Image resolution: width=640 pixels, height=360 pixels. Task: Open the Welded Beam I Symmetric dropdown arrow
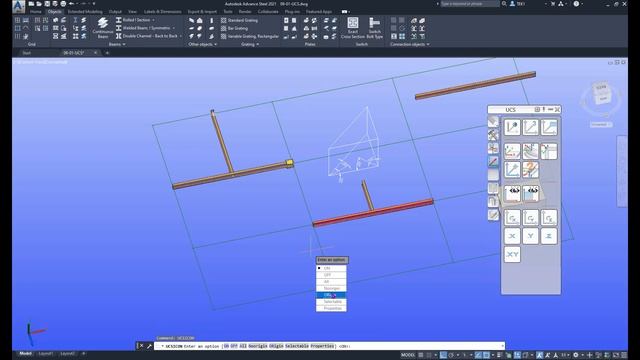[x=174, y=28]
